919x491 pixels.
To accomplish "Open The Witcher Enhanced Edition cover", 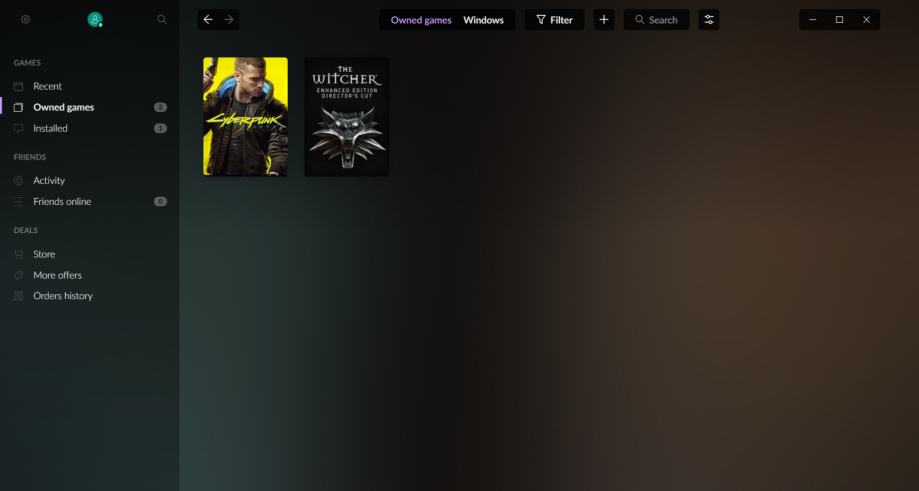I will point(346,116).
